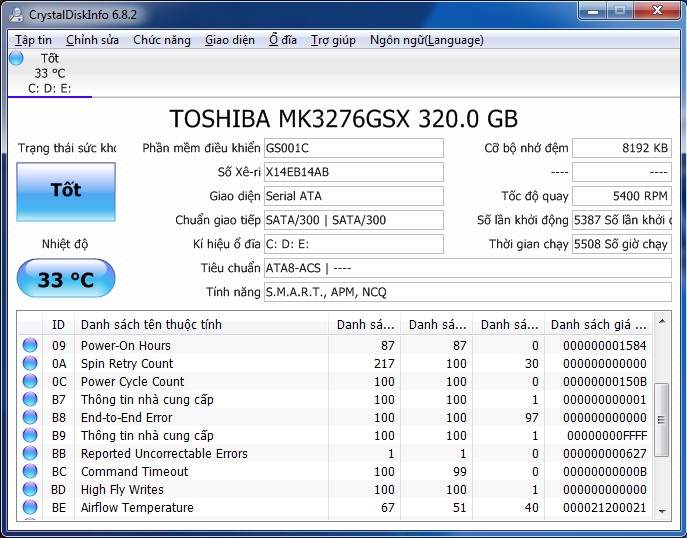Click the status orb for Airflow Temperature
Screen dimensions: 687x538
(x=30, y=507)
